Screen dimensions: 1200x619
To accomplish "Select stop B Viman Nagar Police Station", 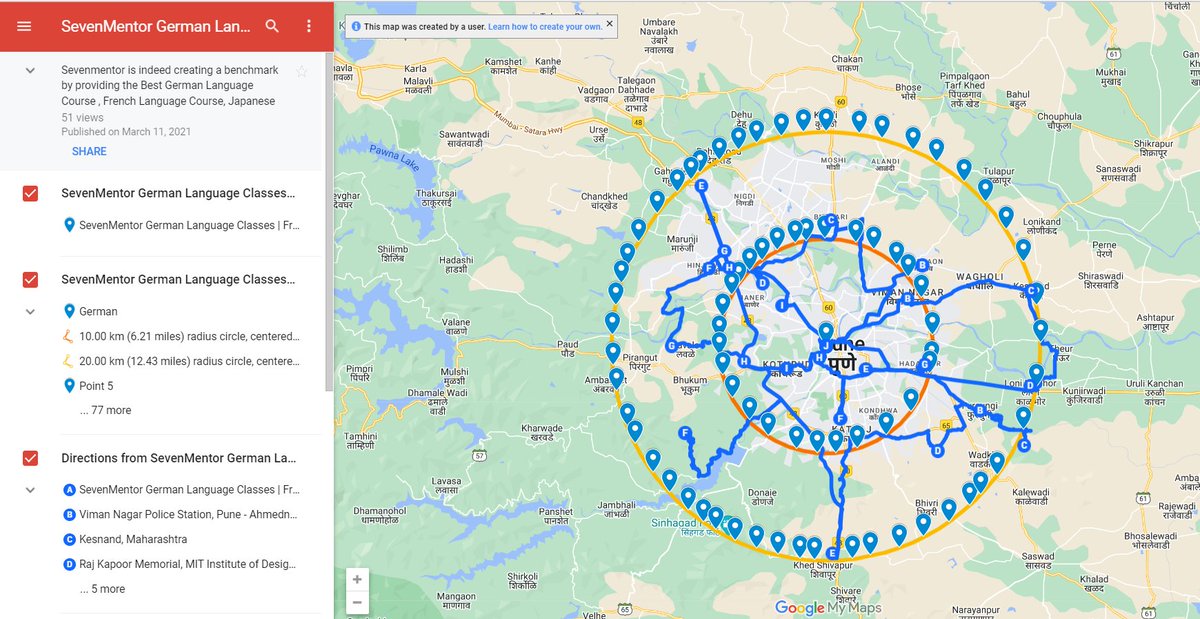I will pos(189,514).
